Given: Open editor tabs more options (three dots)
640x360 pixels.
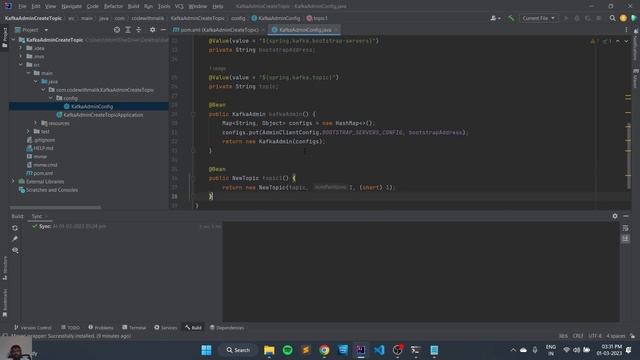Looking at the screenshot, I should click(626, 30).
